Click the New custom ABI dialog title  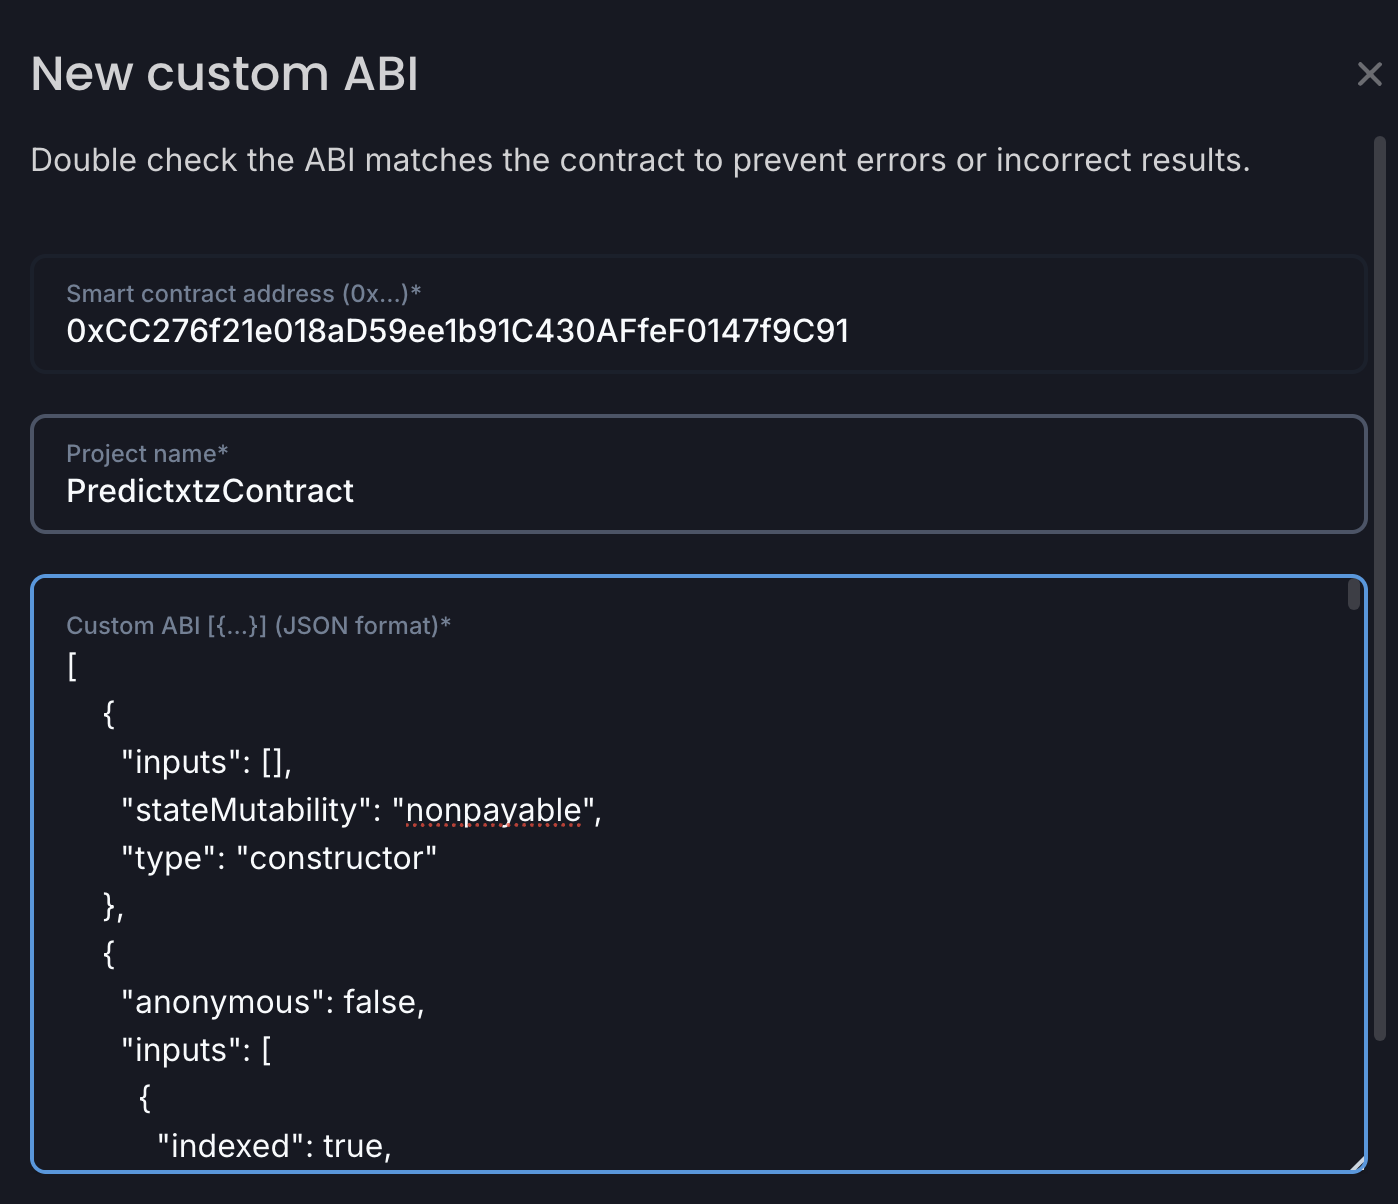pyautogui.click(x=225, y=72)
